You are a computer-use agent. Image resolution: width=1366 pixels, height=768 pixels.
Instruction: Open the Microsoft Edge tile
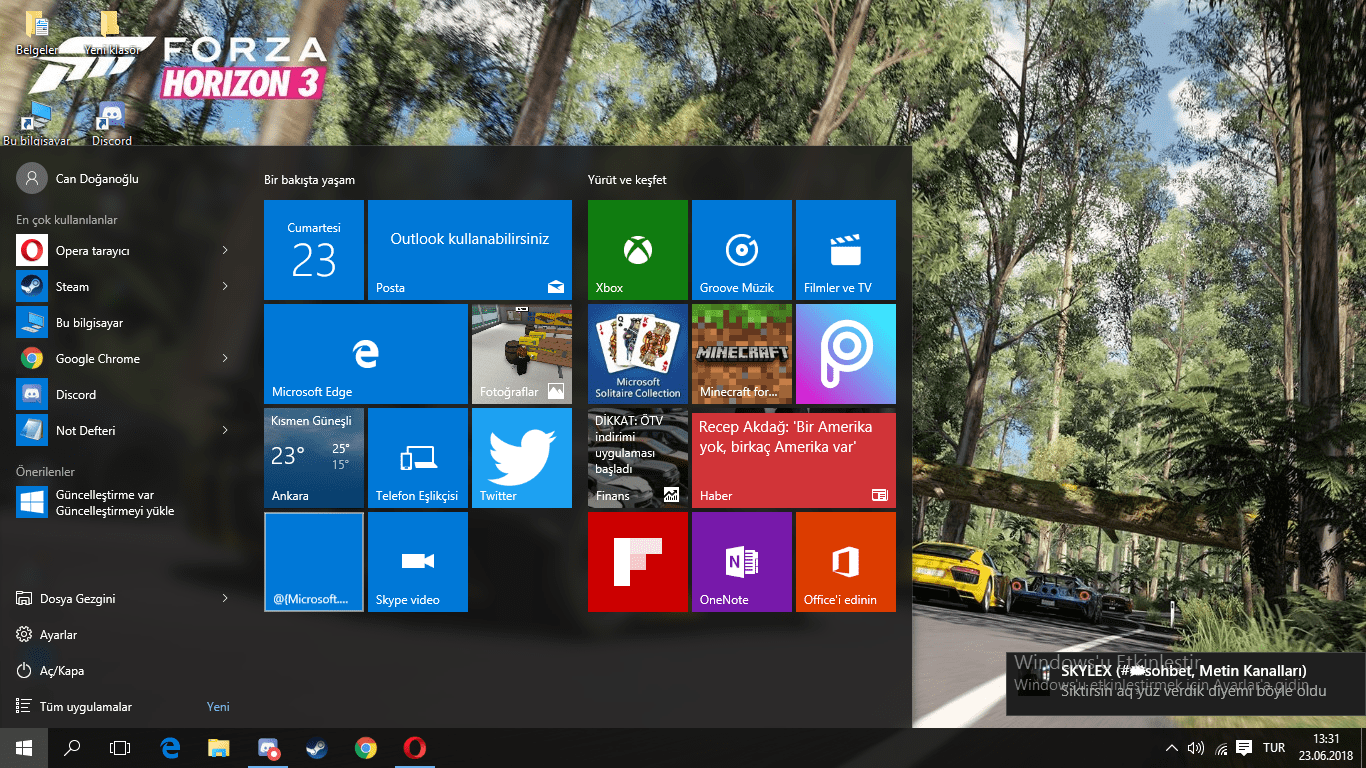pyautogui.click(x=366, y=354)
